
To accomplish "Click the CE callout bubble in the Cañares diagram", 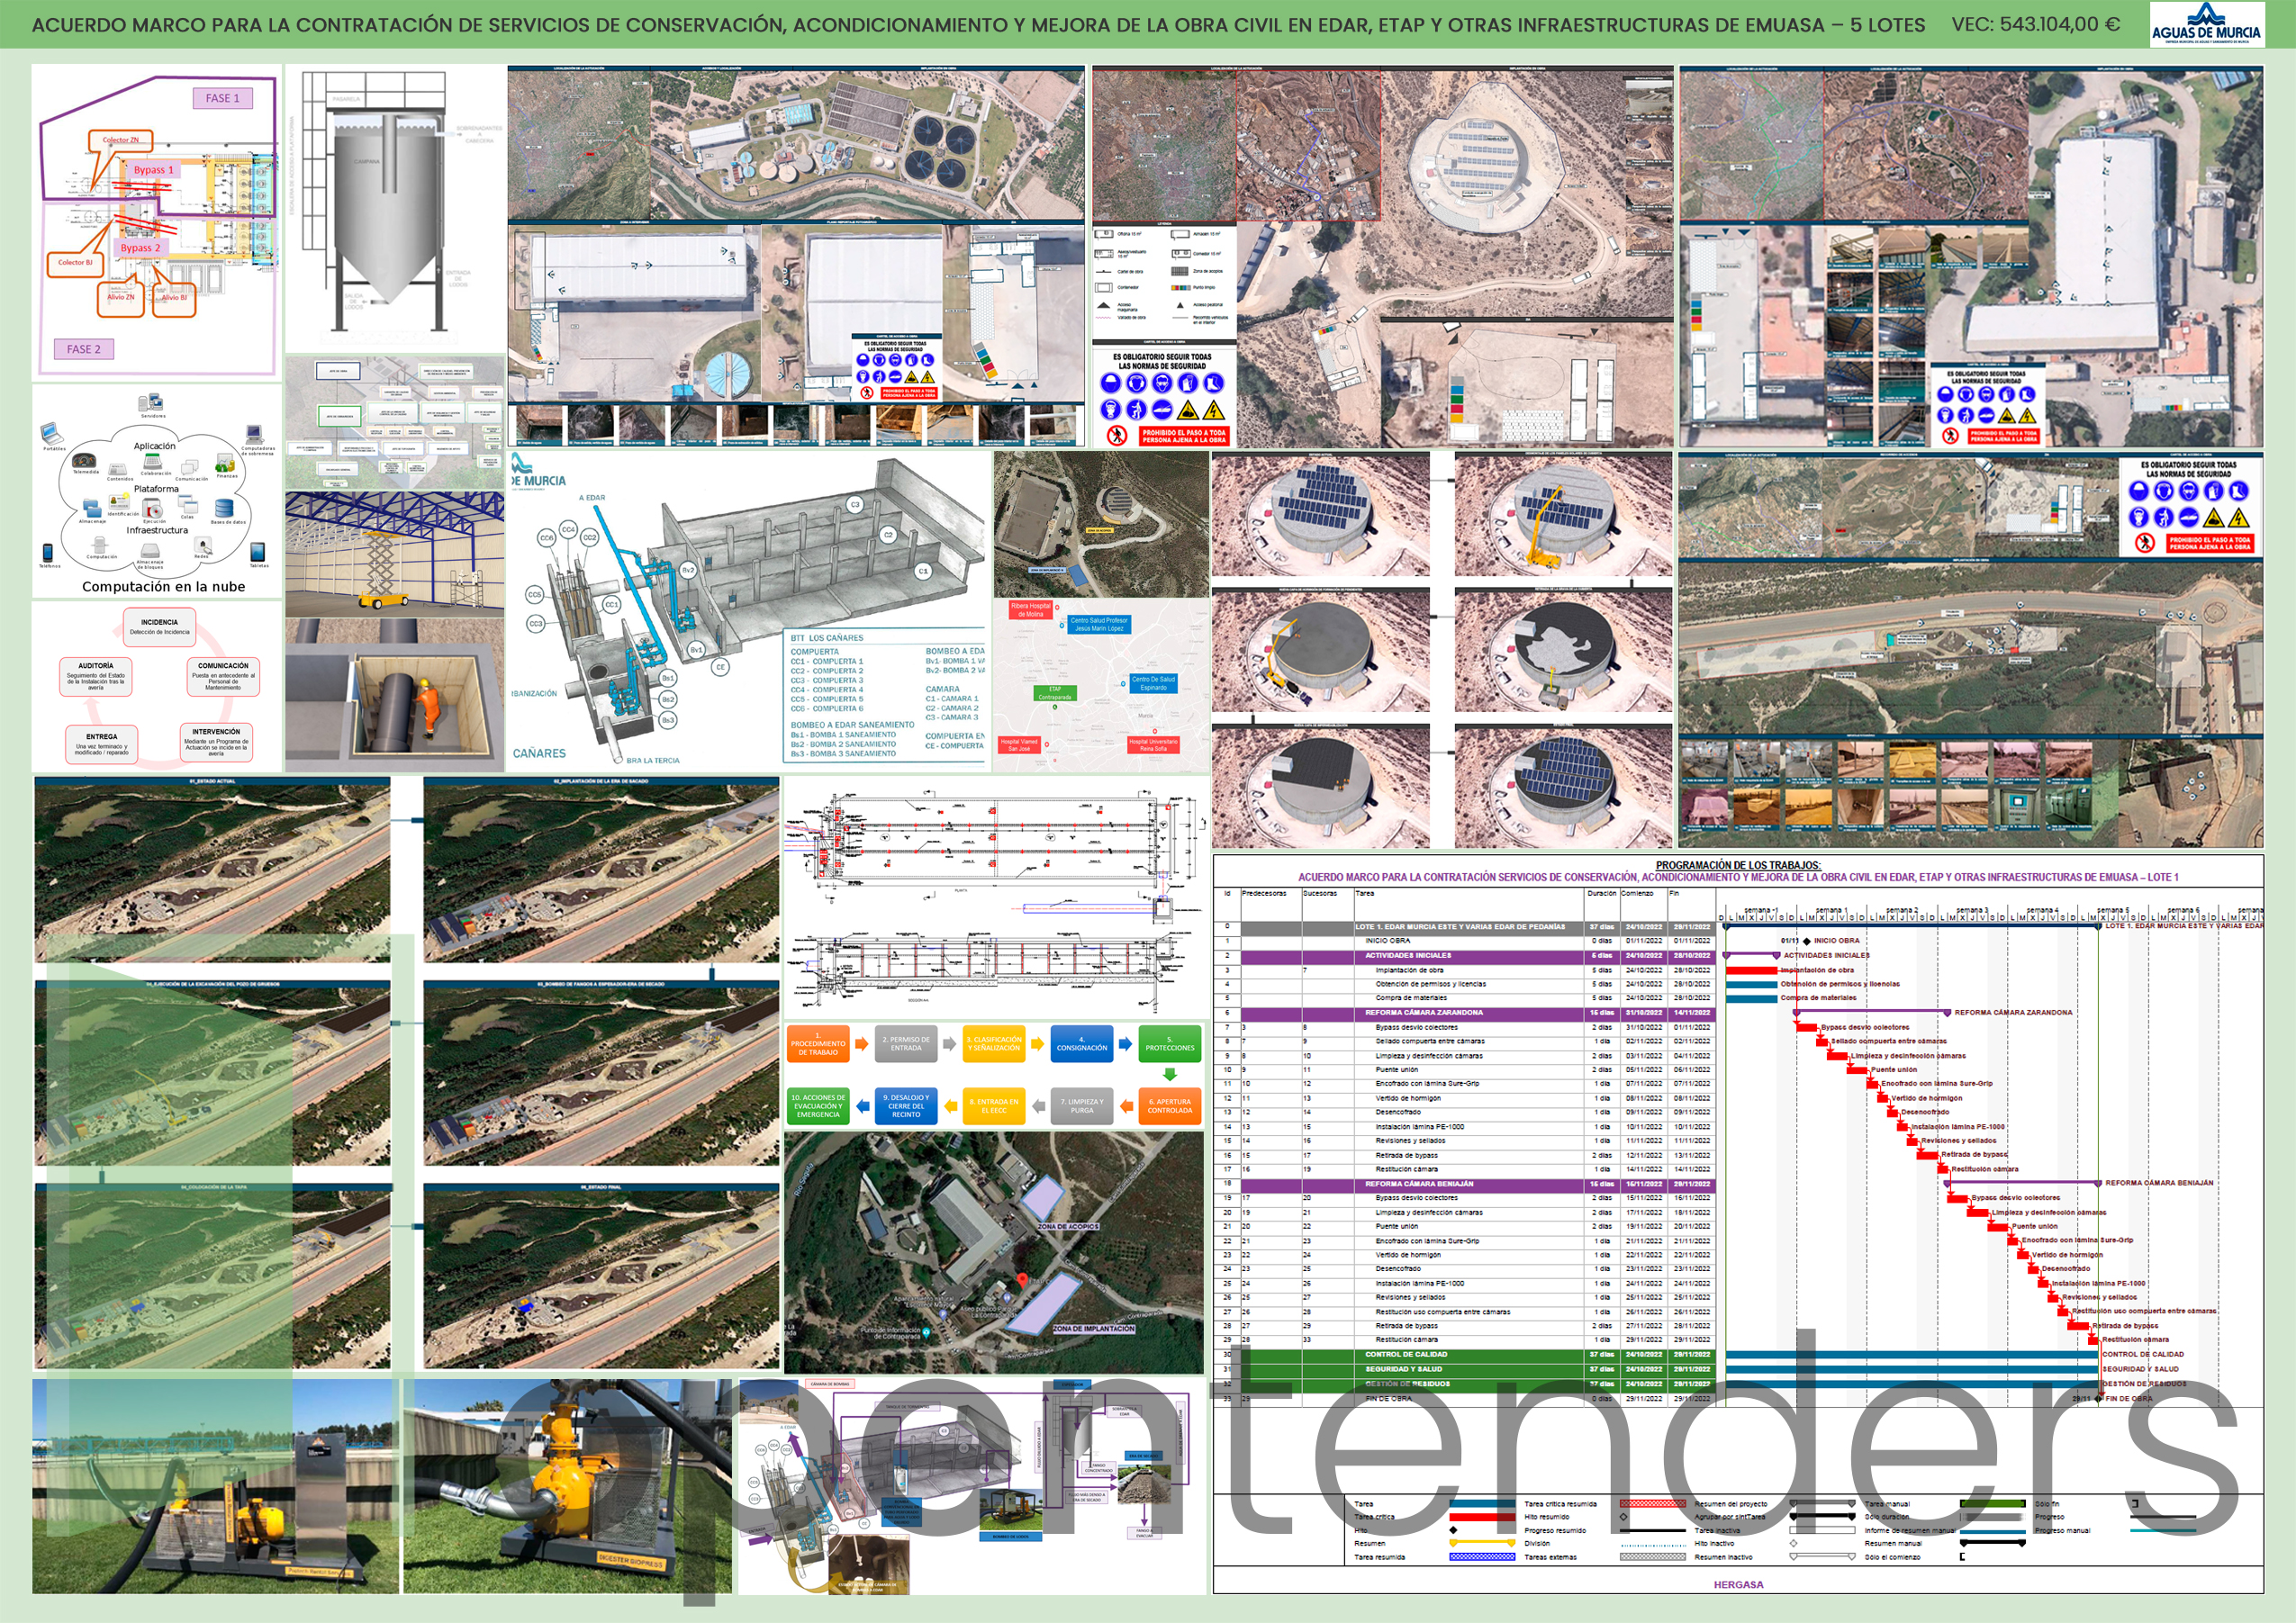I will pos(720,667).
